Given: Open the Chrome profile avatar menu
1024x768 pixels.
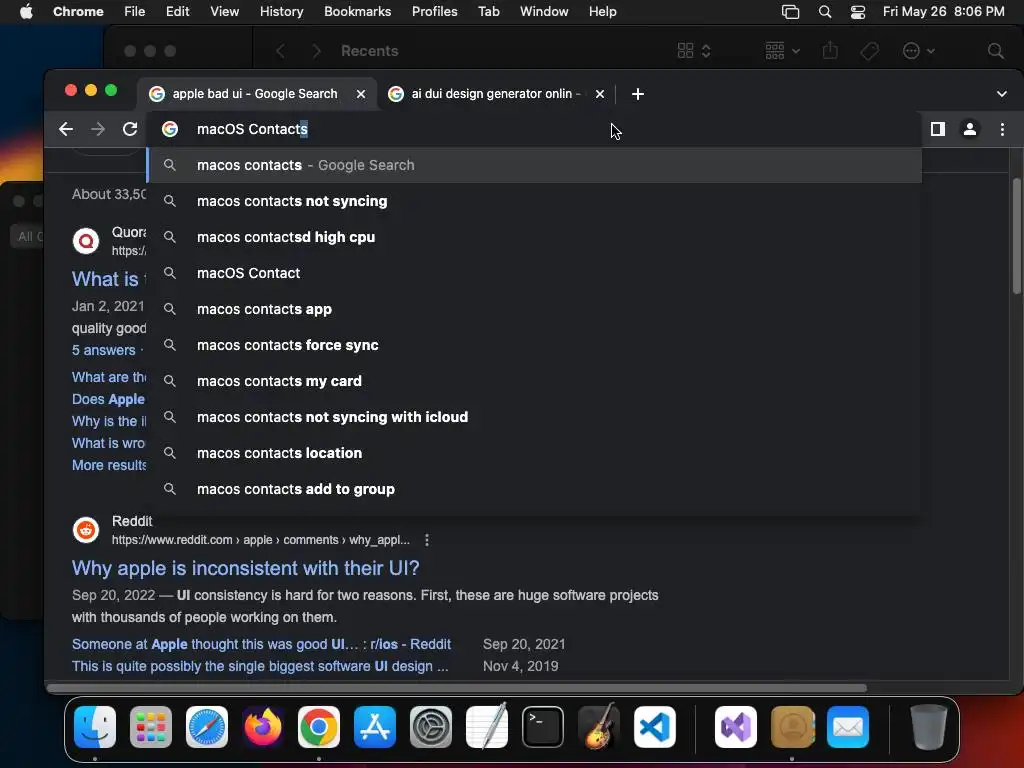Looking at the screenshot, I should pyautogui.click(x=970, y=129).
